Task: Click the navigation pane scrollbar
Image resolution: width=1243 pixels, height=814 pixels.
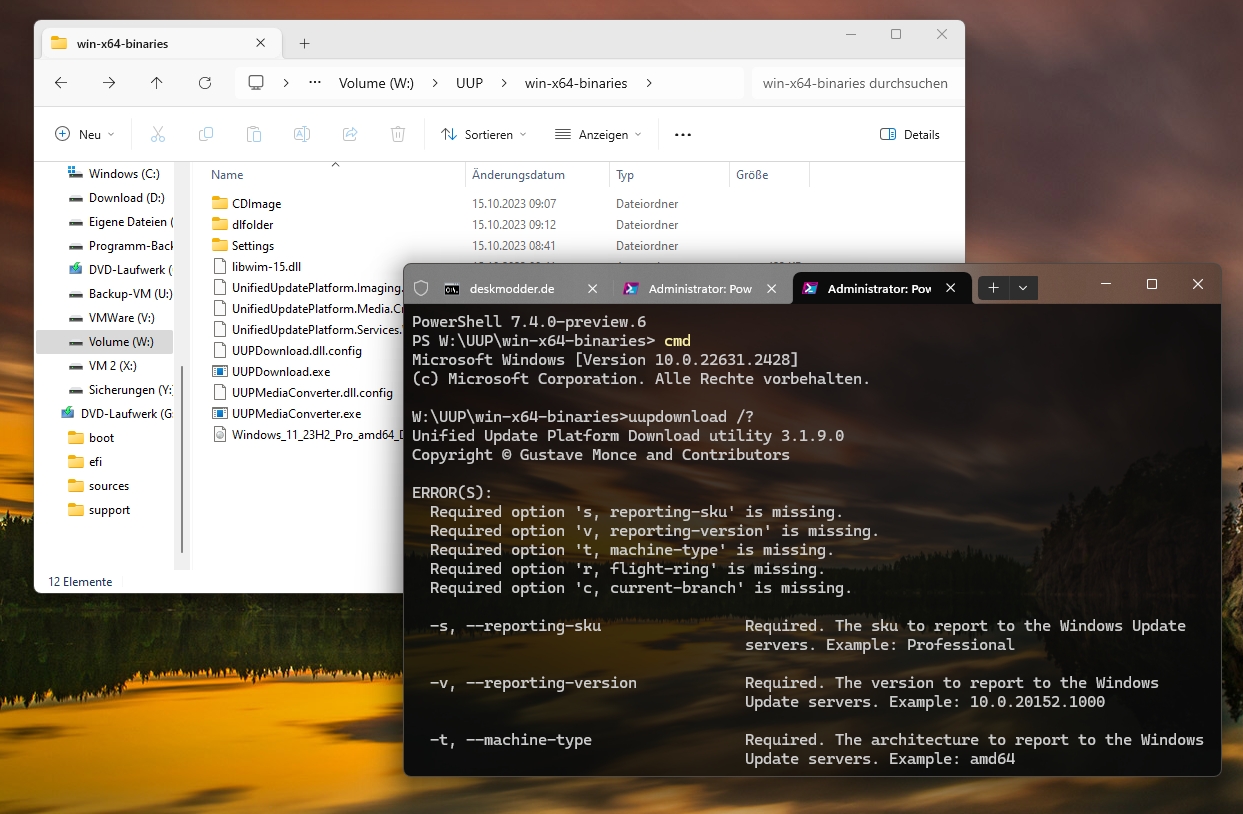Action: pos(182,460)
